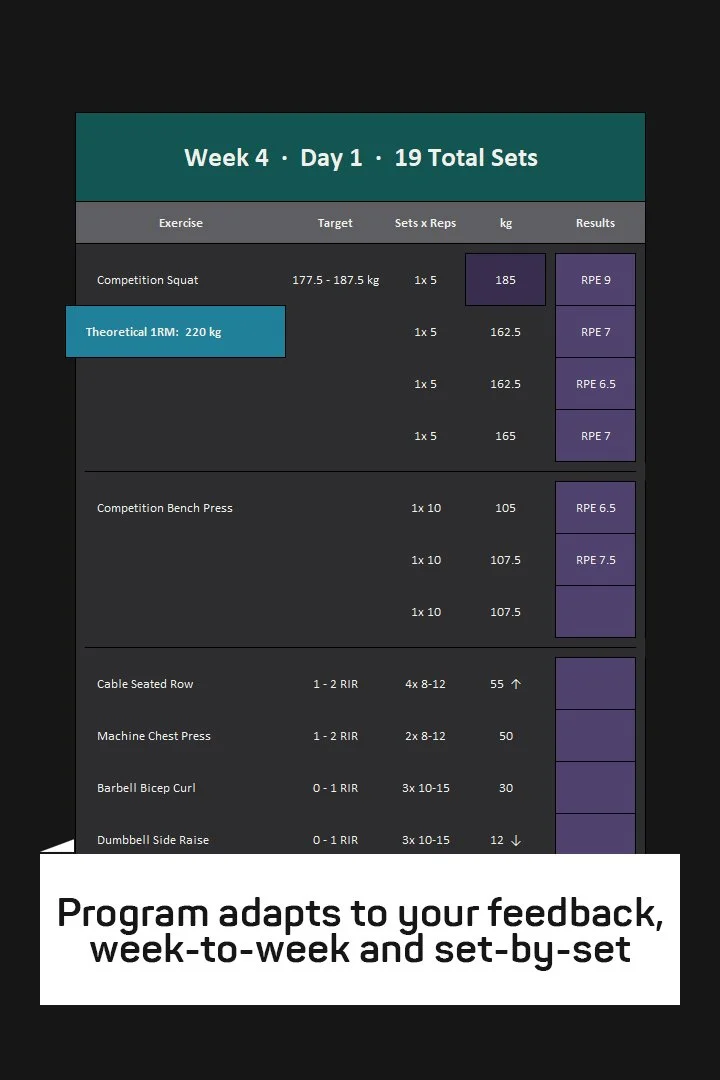Screen dimensions: 720x1080
Task: Click the 30 kg bicep curl weight
Action: point(506,788)
